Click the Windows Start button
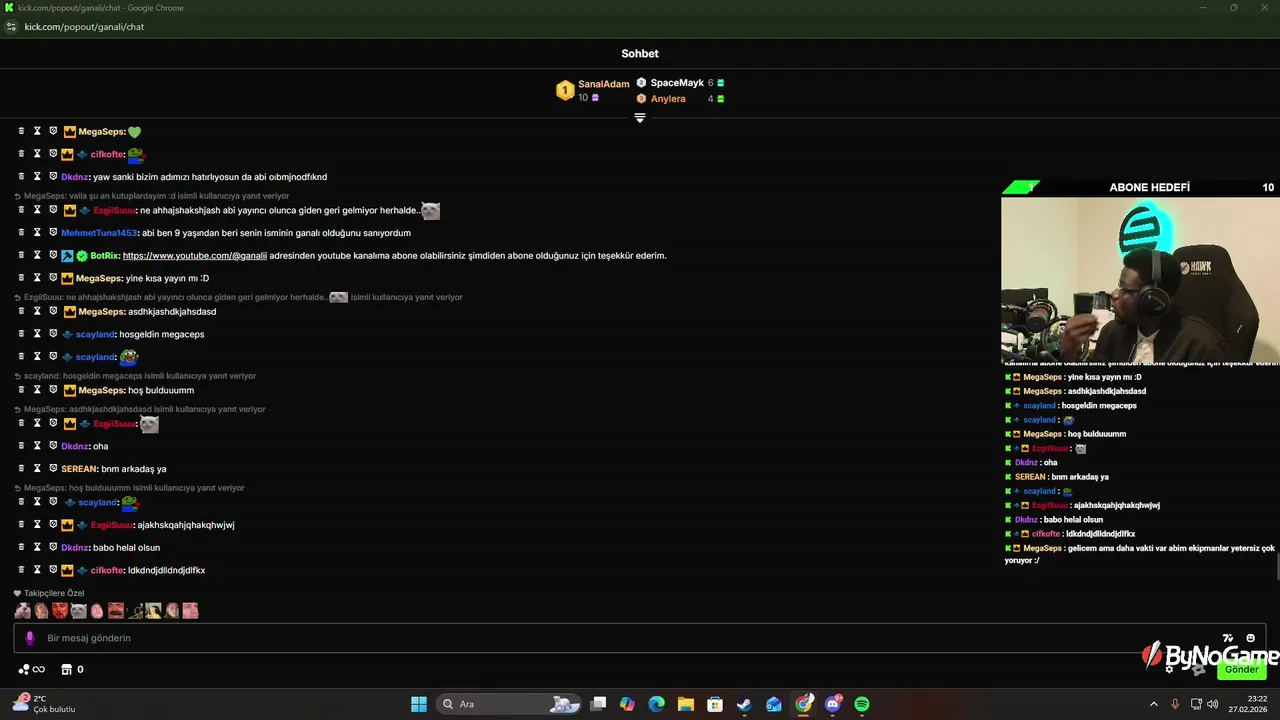The width and height of the screenshot is (1280, 720). 419,704
